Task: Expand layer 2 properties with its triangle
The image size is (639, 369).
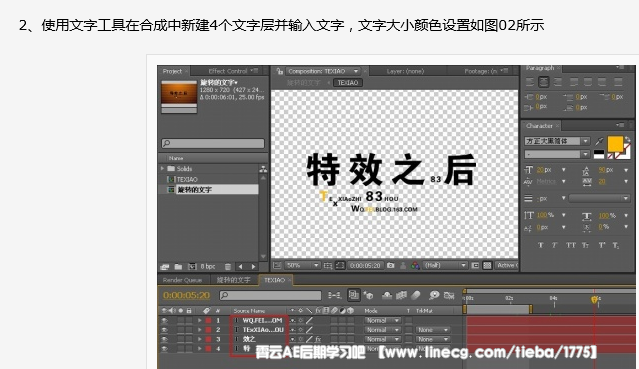Action: (x=199, y=330)
